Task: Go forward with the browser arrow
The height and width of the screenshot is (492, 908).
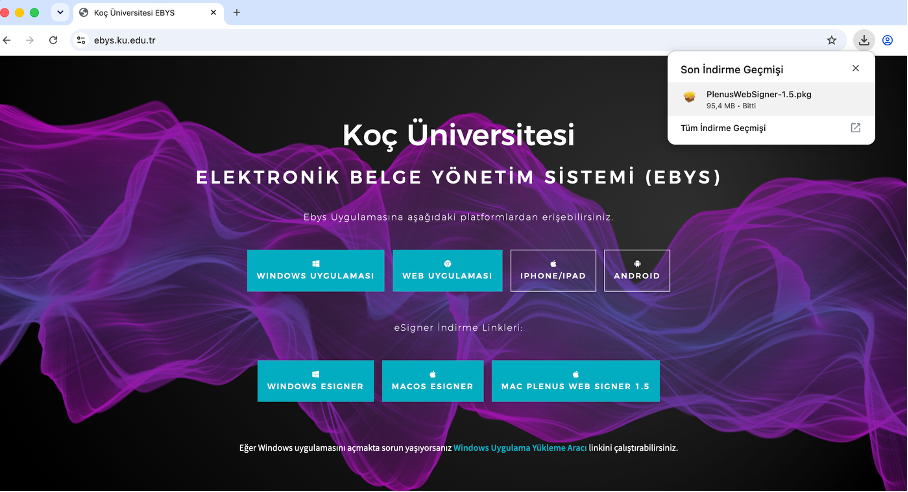Action: [x=30, y=40]
